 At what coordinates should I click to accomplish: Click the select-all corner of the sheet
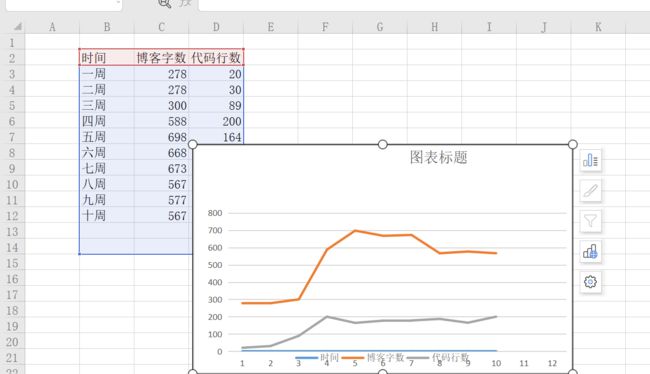pyautogui.click(x=17, y=27)
